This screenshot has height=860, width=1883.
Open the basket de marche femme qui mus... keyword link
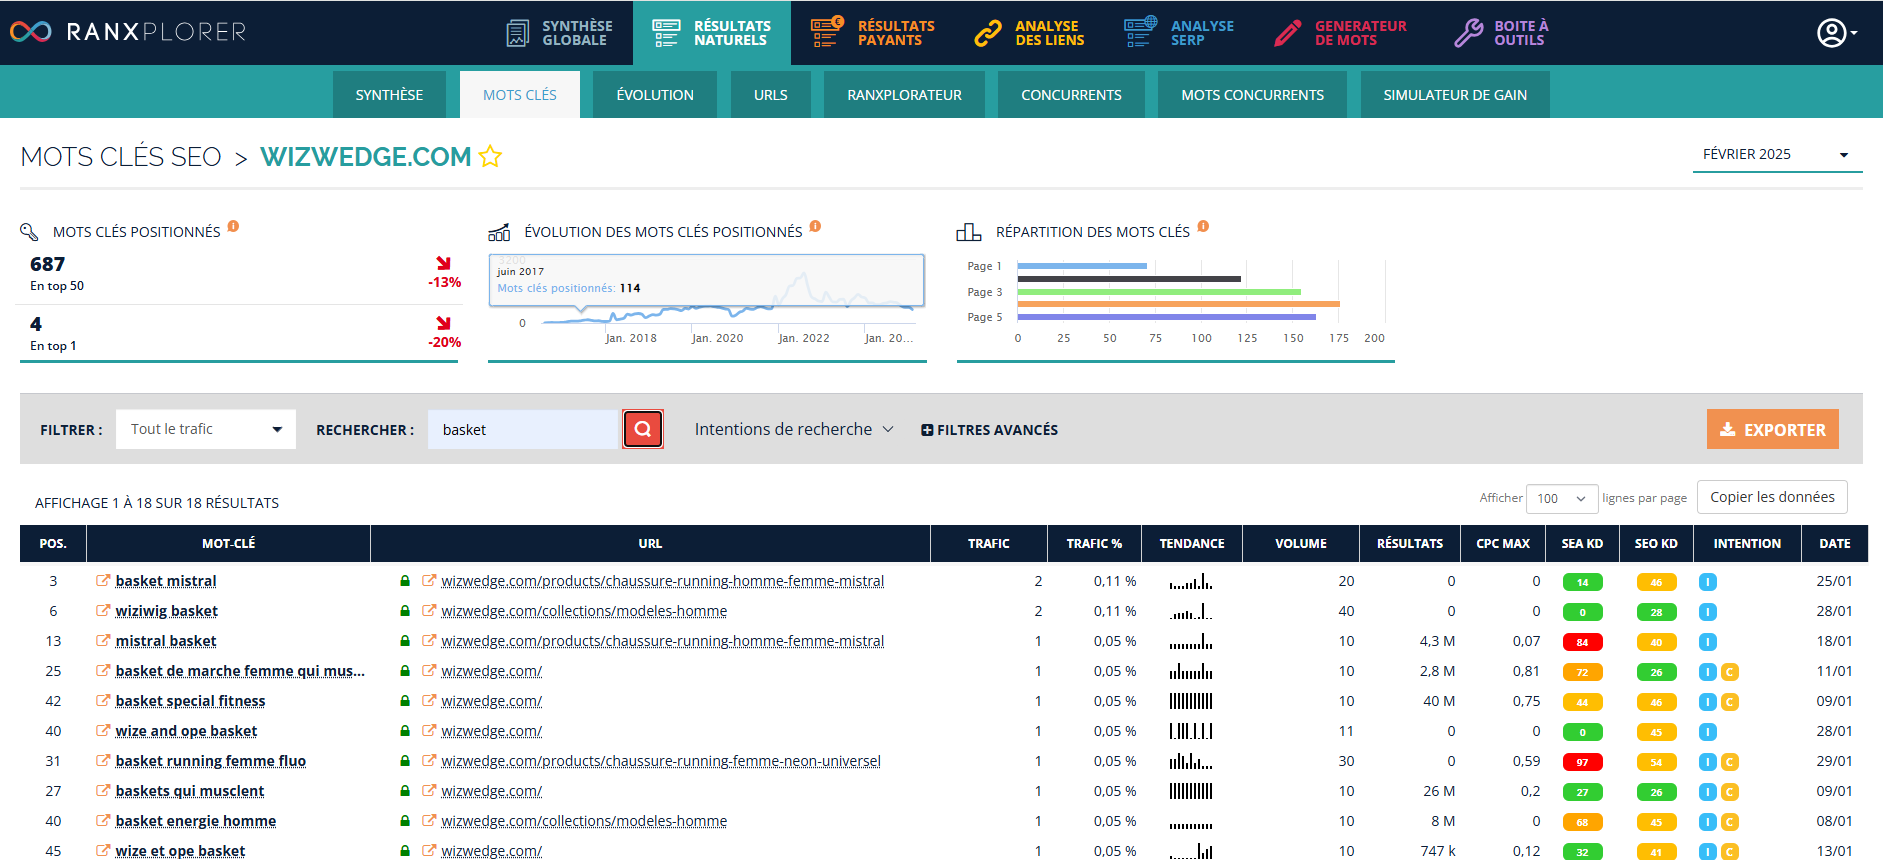pos(240,671)
